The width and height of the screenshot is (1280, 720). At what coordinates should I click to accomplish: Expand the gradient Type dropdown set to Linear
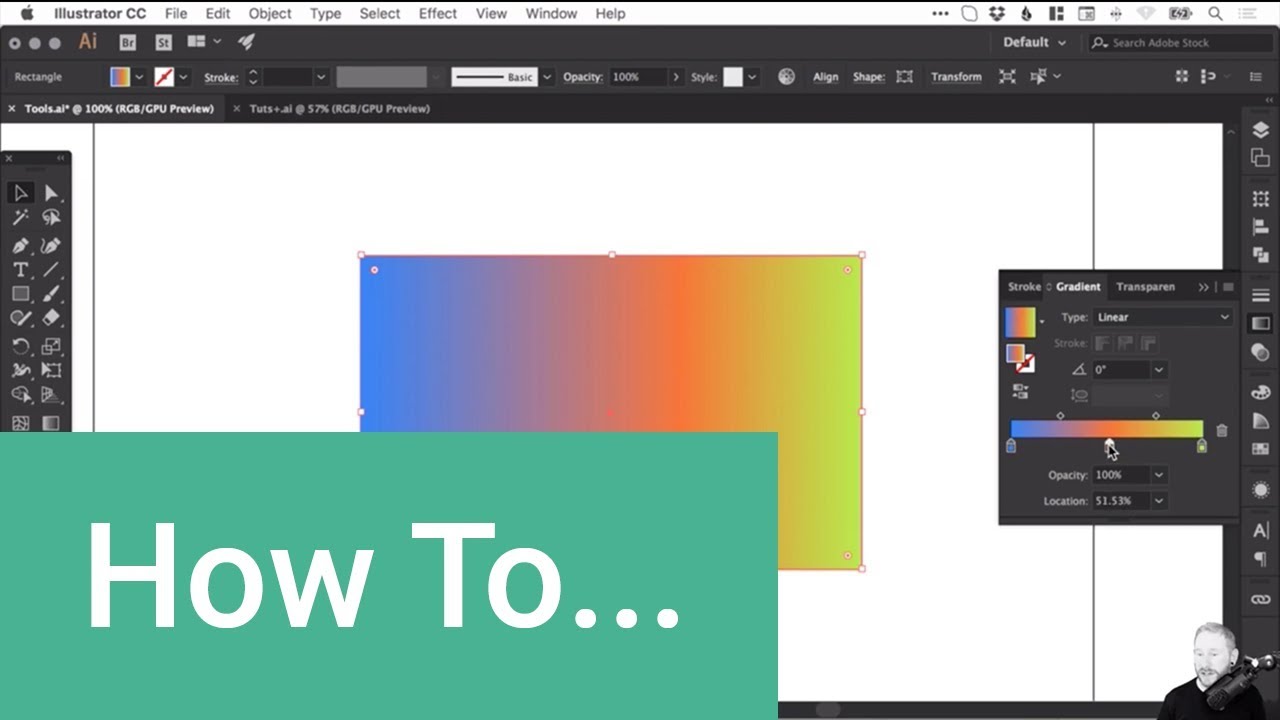point(1163,317)
